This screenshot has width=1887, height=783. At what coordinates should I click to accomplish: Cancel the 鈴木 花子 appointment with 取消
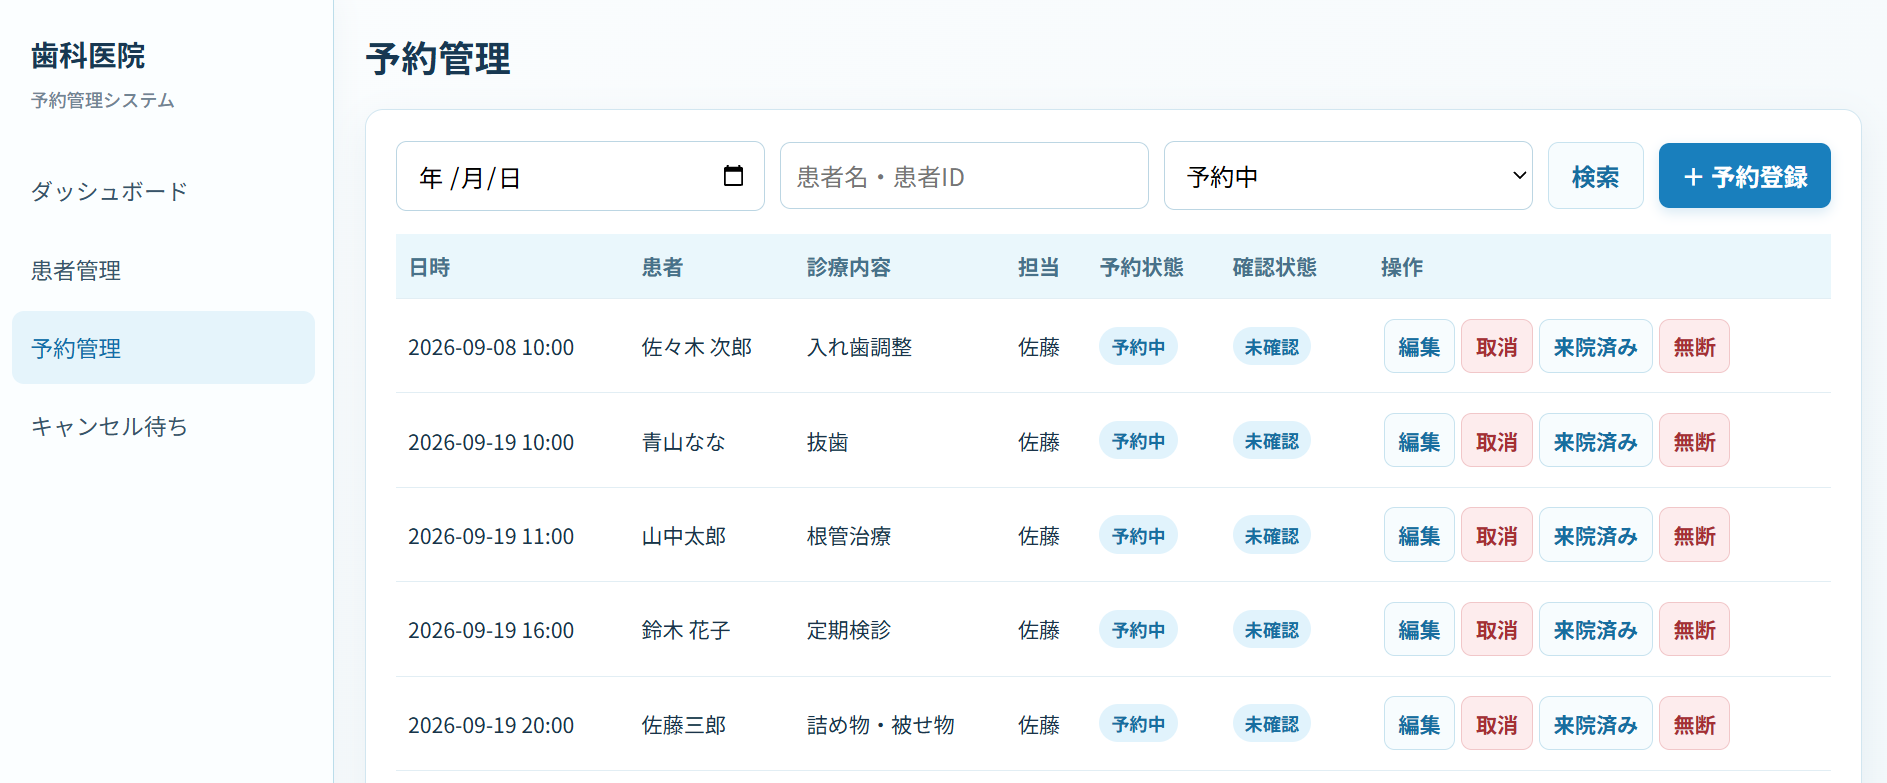click(1496, 630)
